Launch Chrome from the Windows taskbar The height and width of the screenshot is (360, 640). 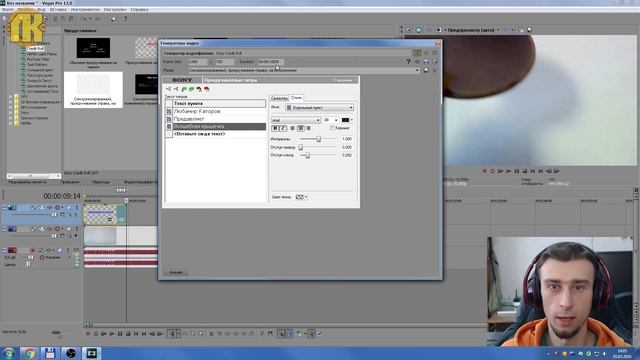point(29,353)
